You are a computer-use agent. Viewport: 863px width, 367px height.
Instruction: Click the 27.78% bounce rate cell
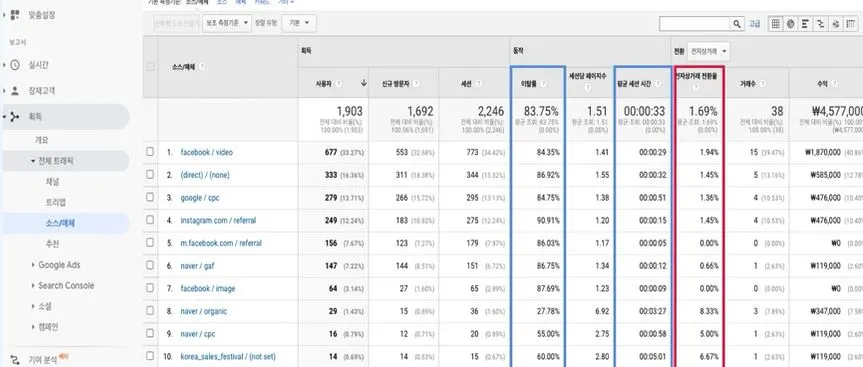[548, 311]
